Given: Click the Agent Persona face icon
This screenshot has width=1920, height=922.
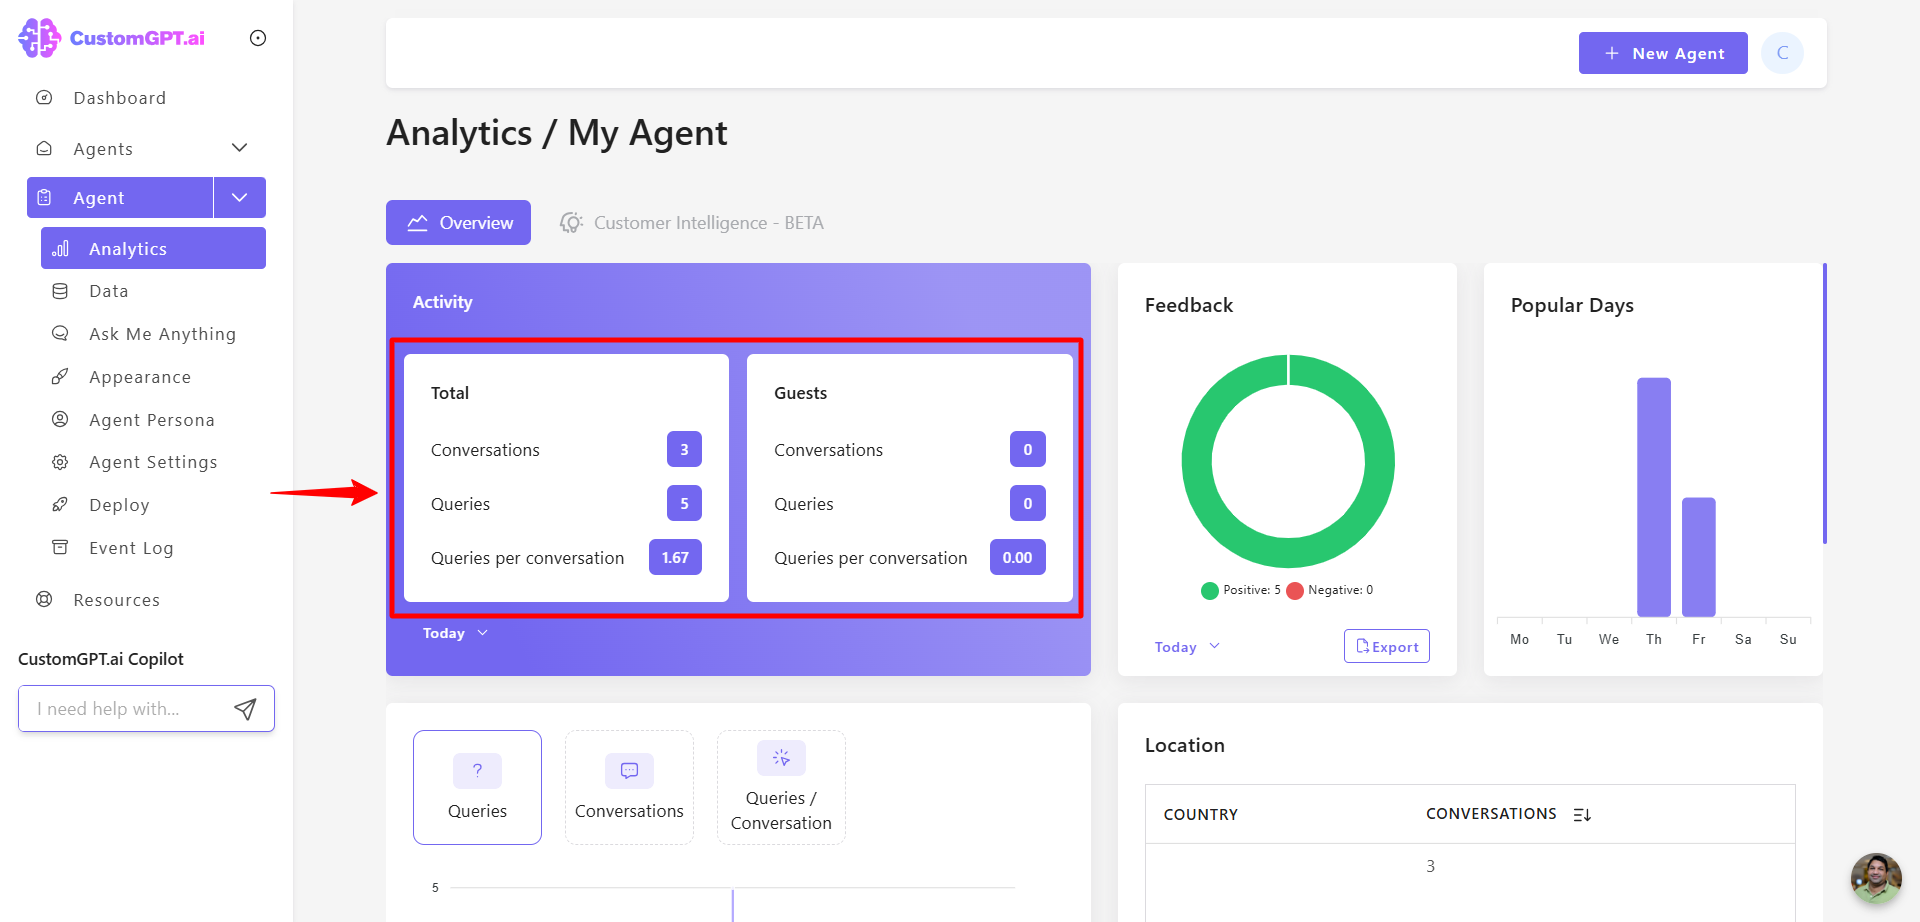Looking at the screenshot, I should pos(60,419).
